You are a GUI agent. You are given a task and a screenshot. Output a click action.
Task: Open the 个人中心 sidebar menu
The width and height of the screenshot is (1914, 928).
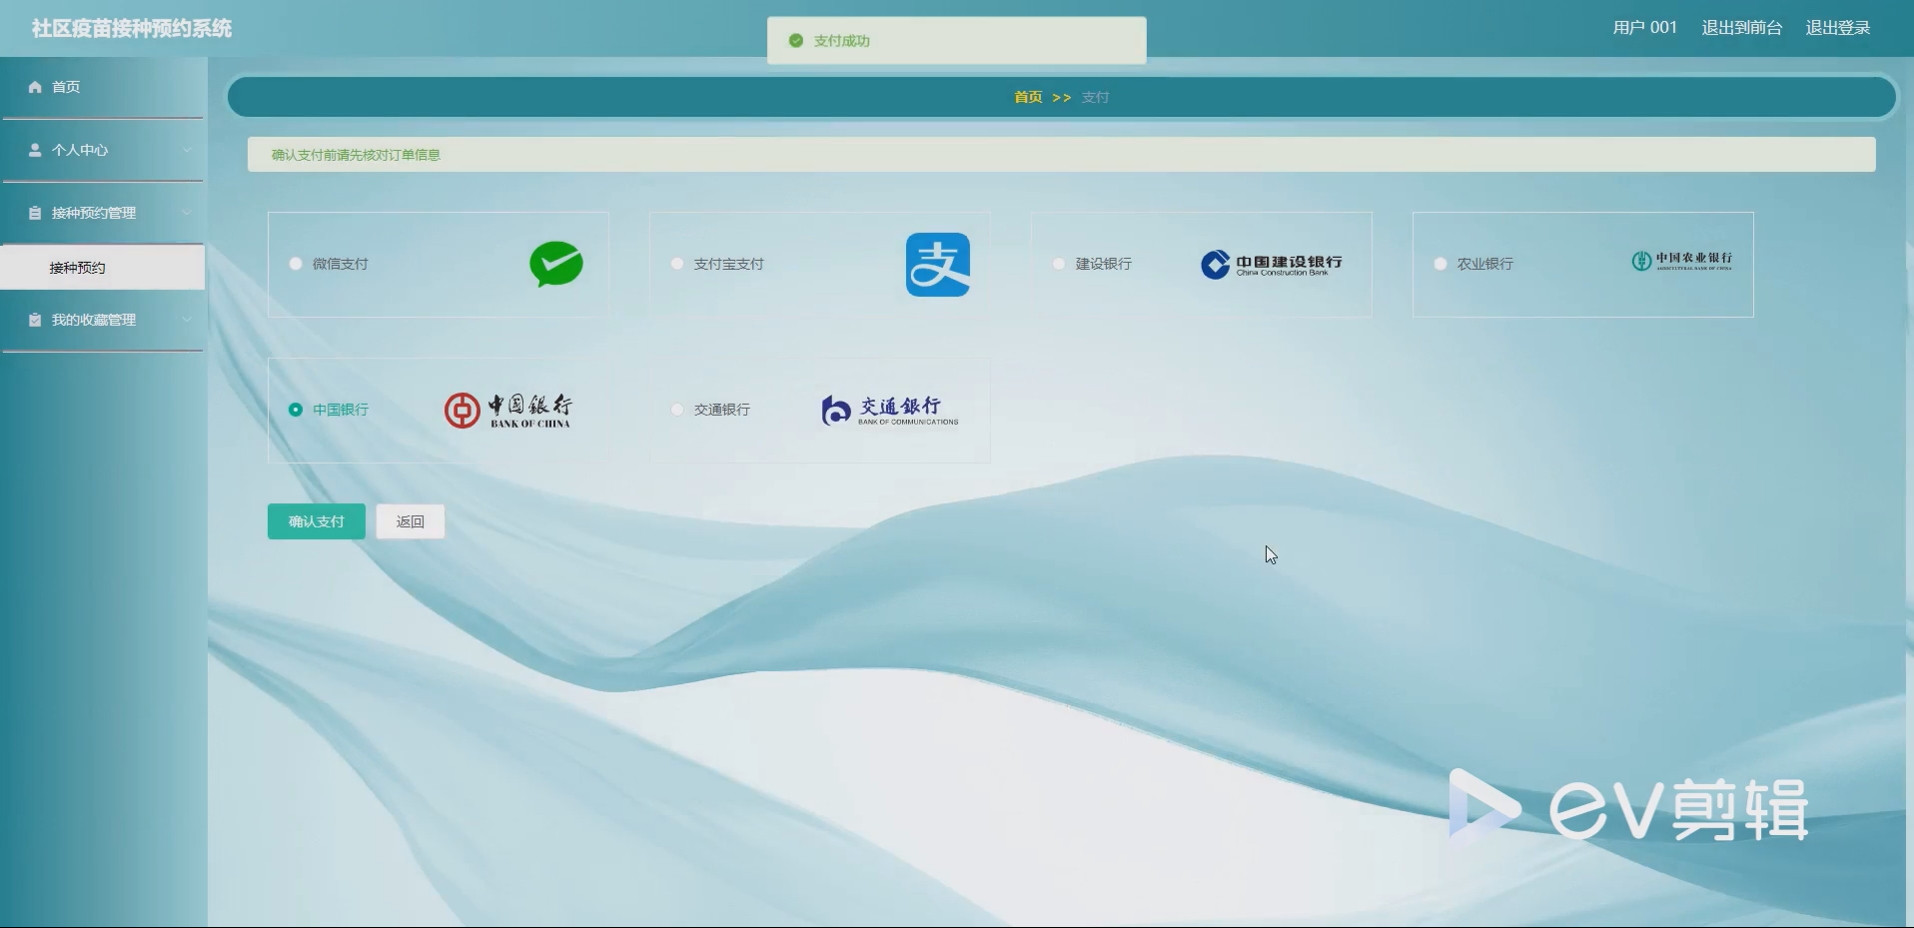coord(103,150)
